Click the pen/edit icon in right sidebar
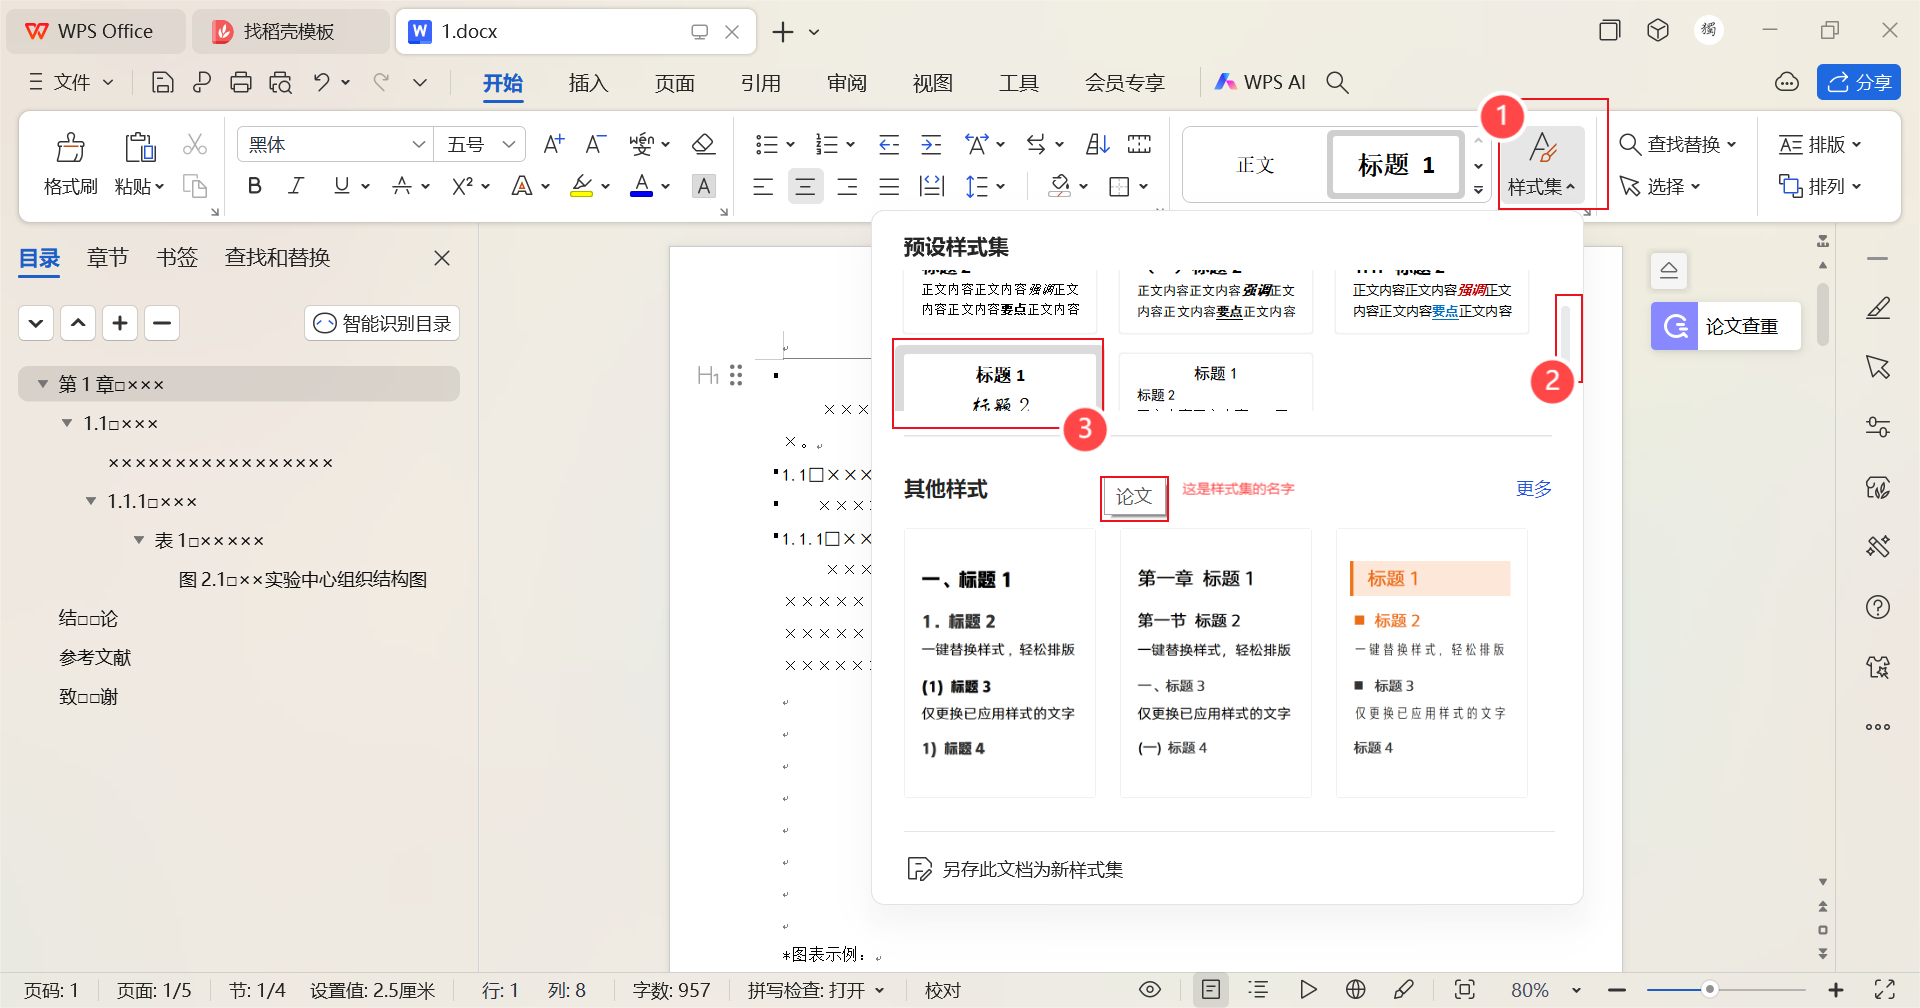This screenshot has width=1920, height=1008. [x=1878, y=308]
